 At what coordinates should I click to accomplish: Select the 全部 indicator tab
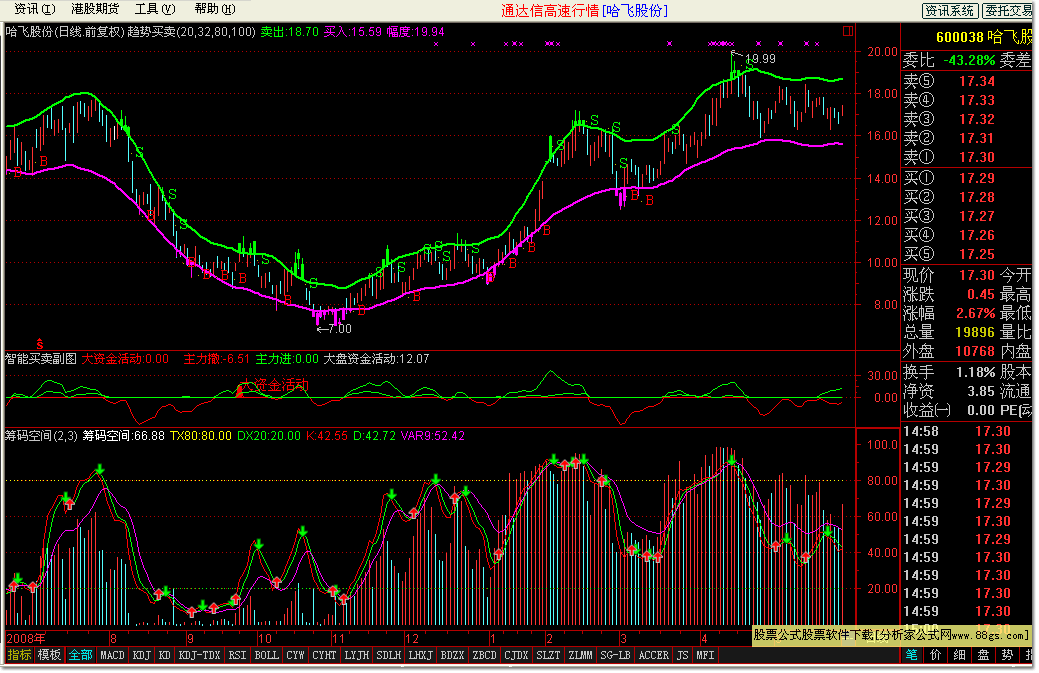tap(80, 655)
